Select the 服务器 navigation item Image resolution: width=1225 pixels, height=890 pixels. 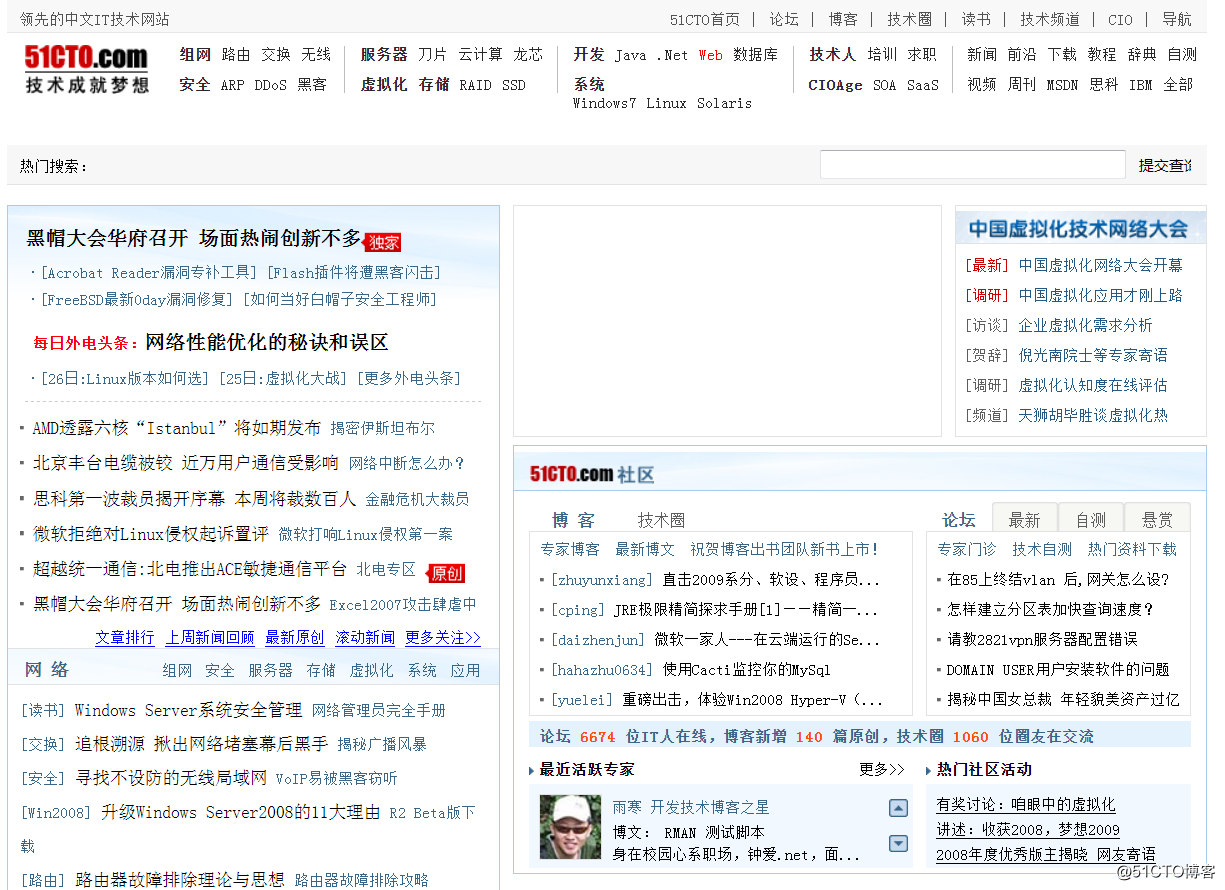[x=384, y=54]
